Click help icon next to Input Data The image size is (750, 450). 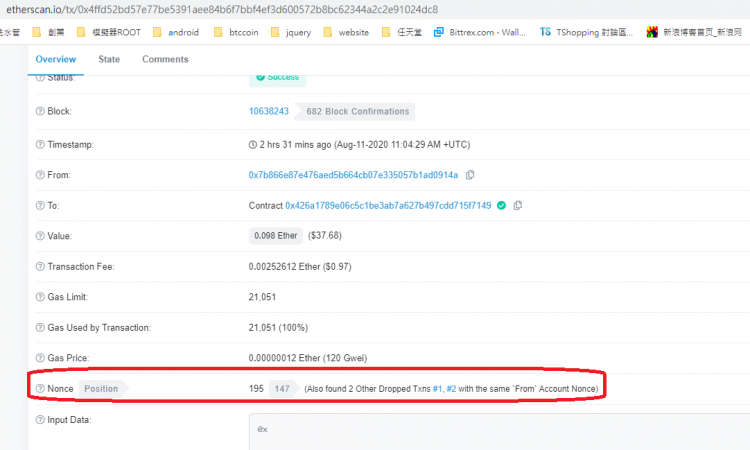[x=40, y=420]
